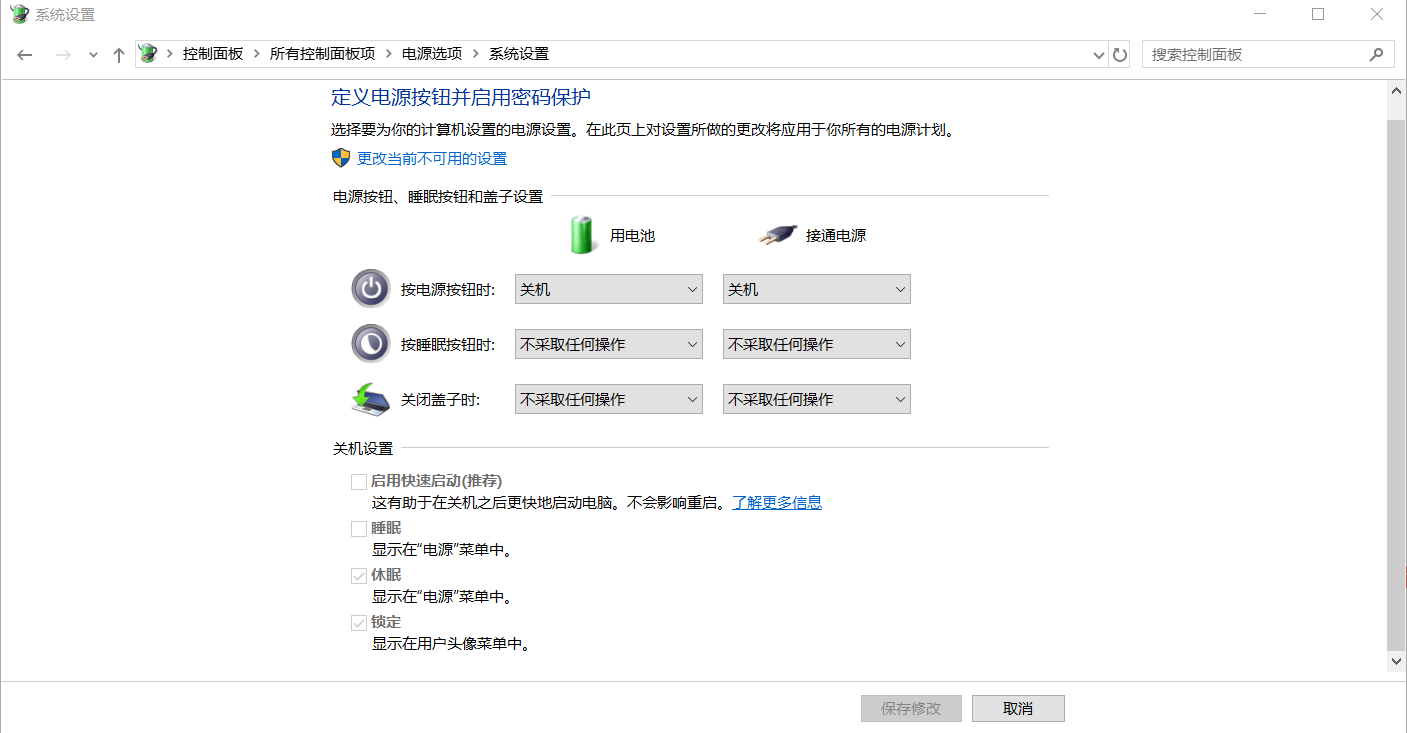This screenshot has height=733, width=1407.
Task: Click the 按电源按钮时 label
Action: click(448, 289)
